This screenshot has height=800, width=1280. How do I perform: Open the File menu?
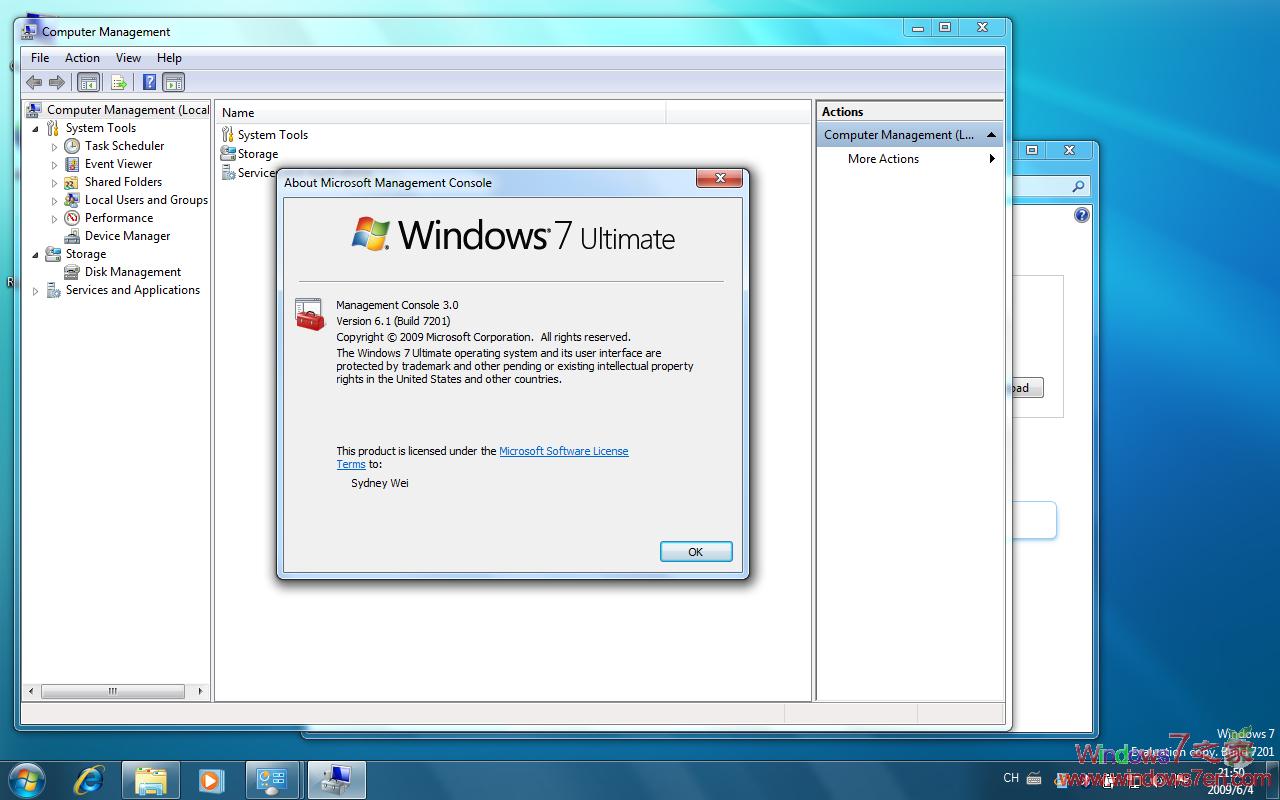40,58
